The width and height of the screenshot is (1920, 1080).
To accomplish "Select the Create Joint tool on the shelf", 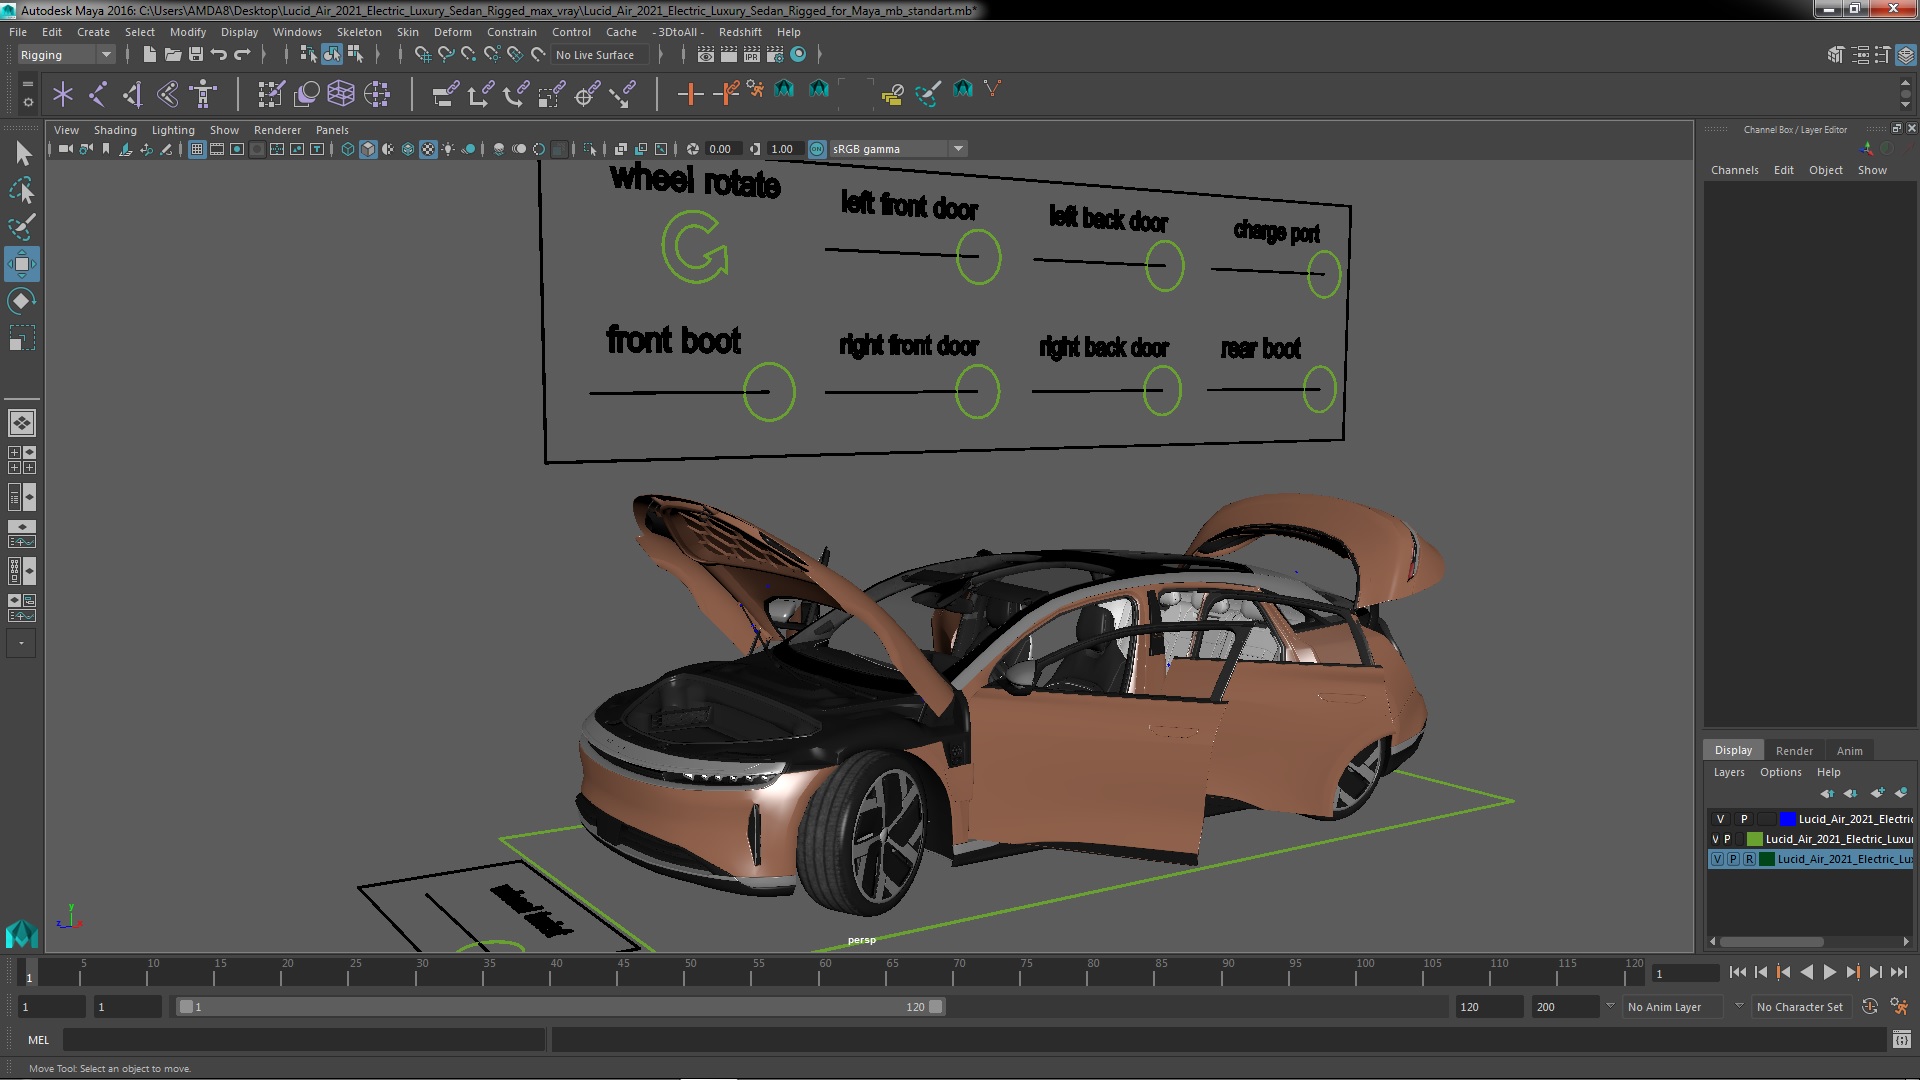I will click(x=98, y=94).
